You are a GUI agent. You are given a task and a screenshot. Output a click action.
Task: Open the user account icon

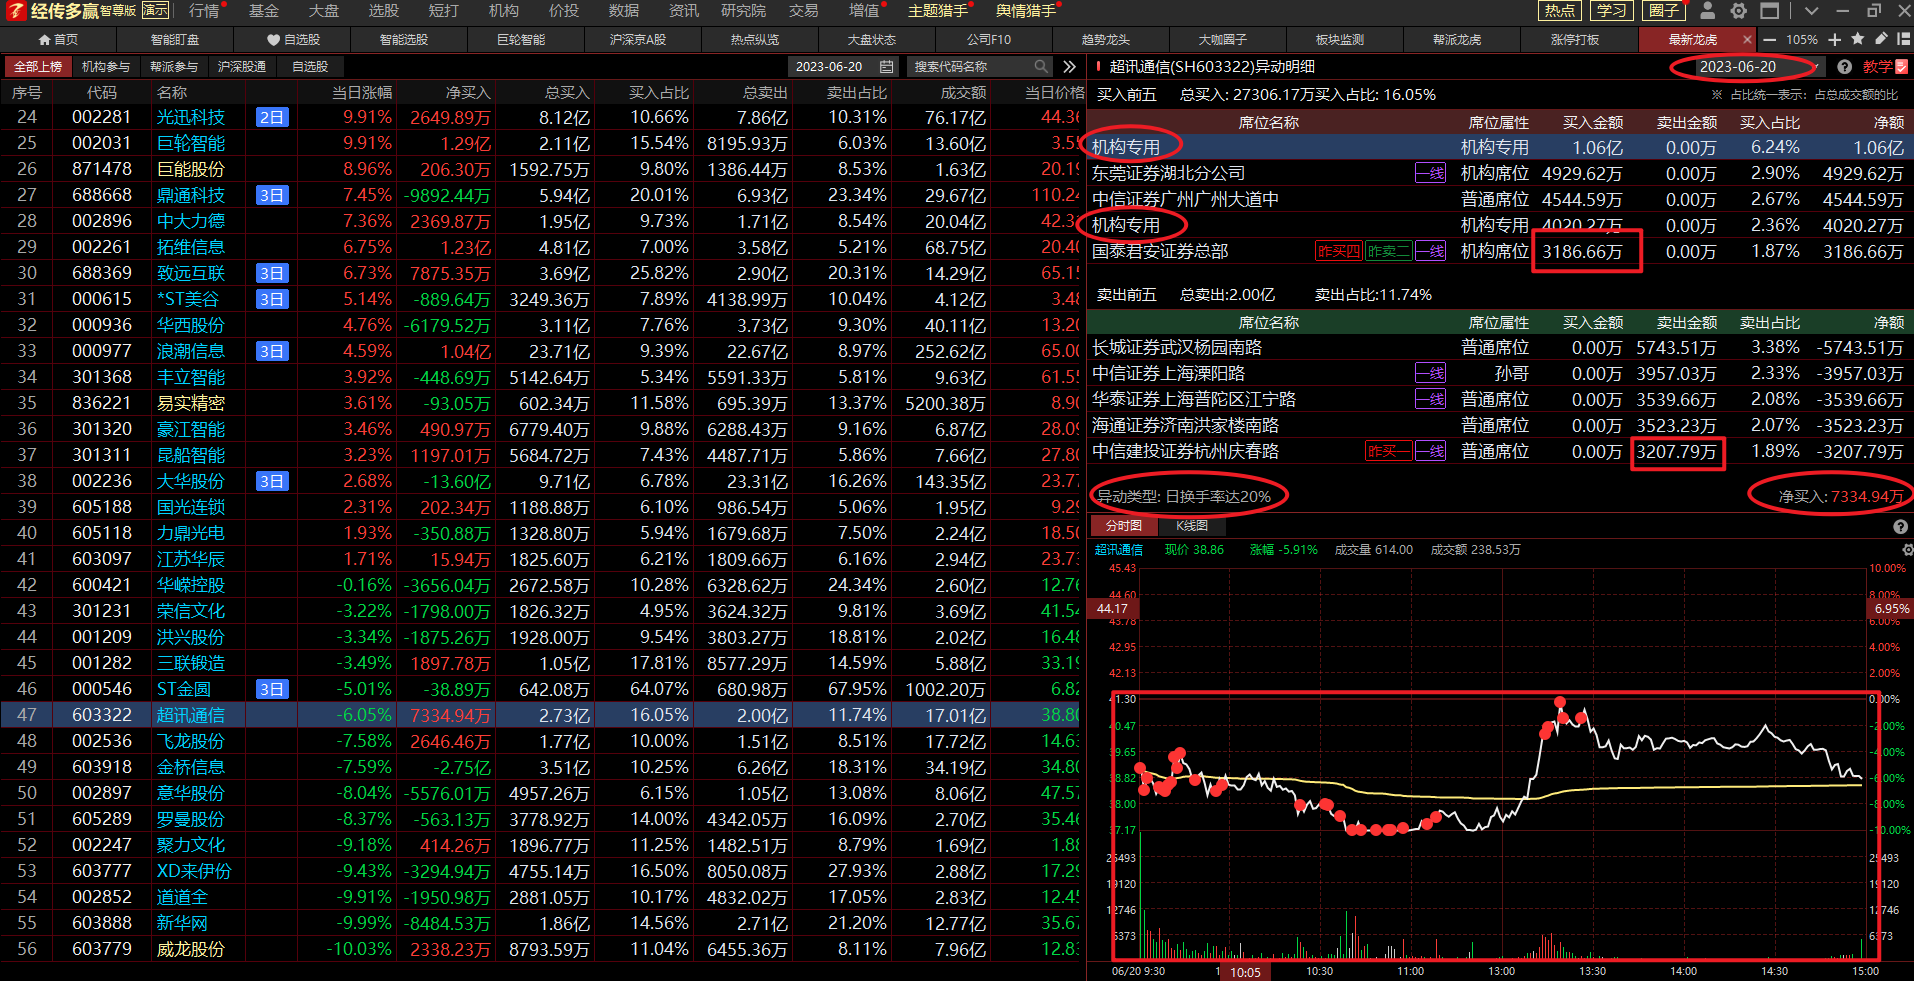pos(1708,11)
